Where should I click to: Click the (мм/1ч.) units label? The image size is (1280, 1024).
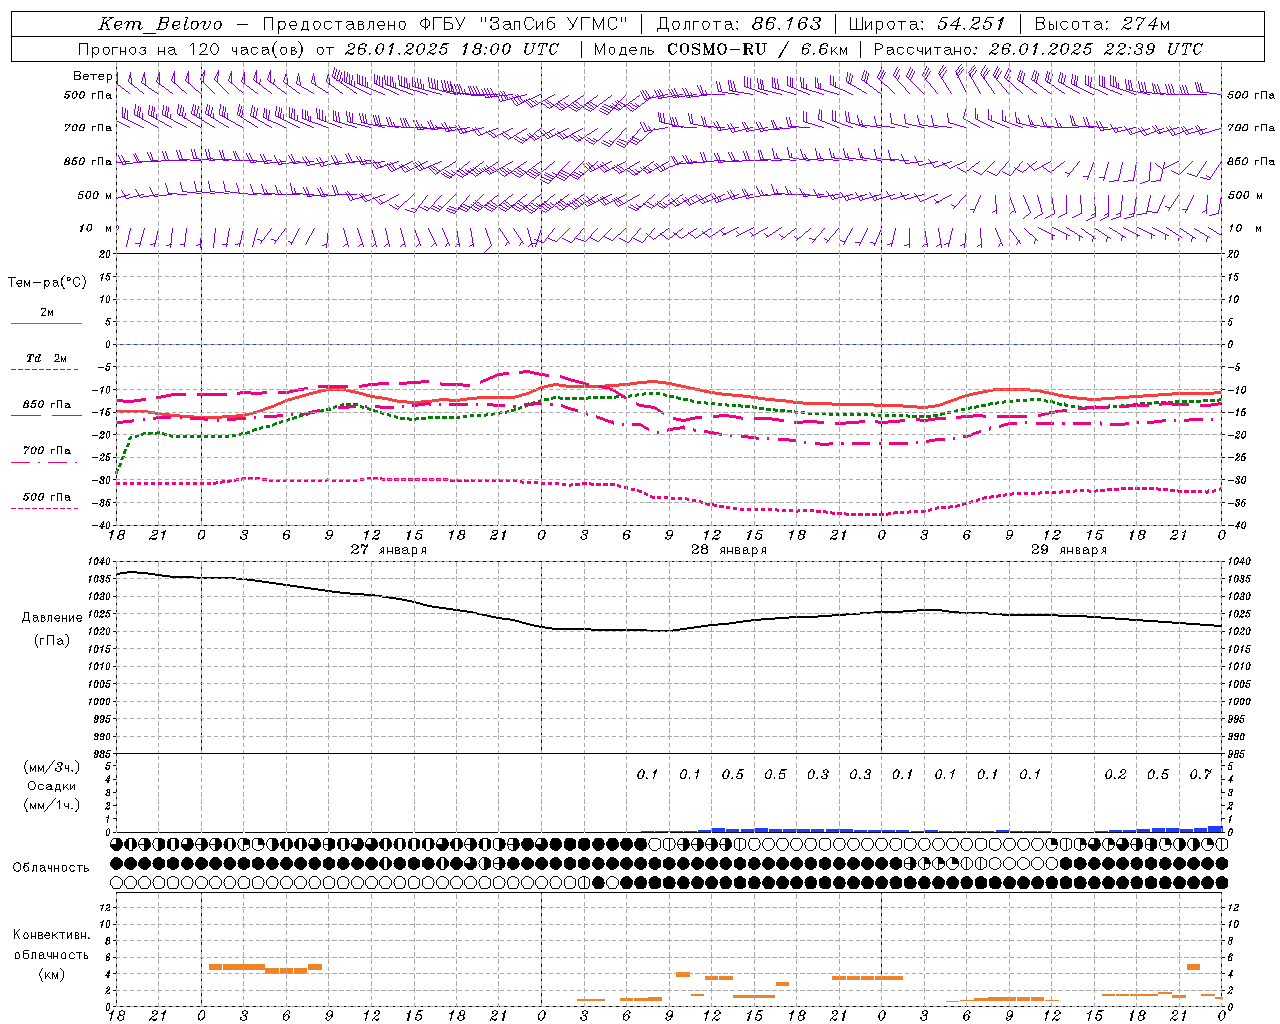[52, 805]
